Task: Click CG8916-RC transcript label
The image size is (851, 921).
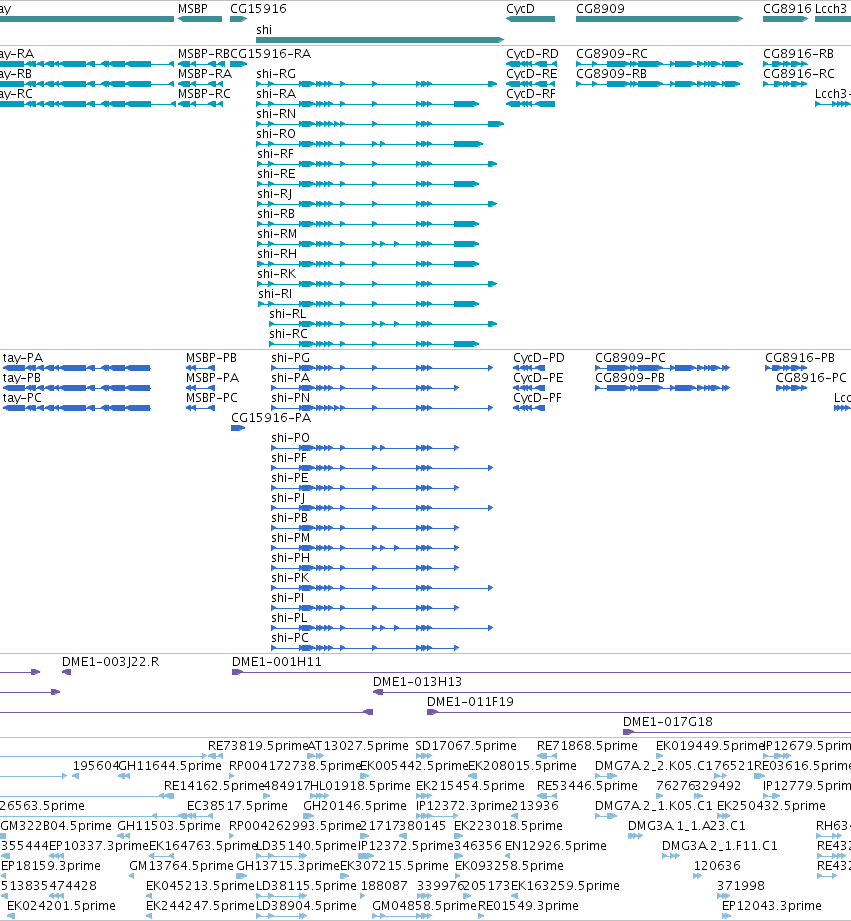Action: coord(799,74)
